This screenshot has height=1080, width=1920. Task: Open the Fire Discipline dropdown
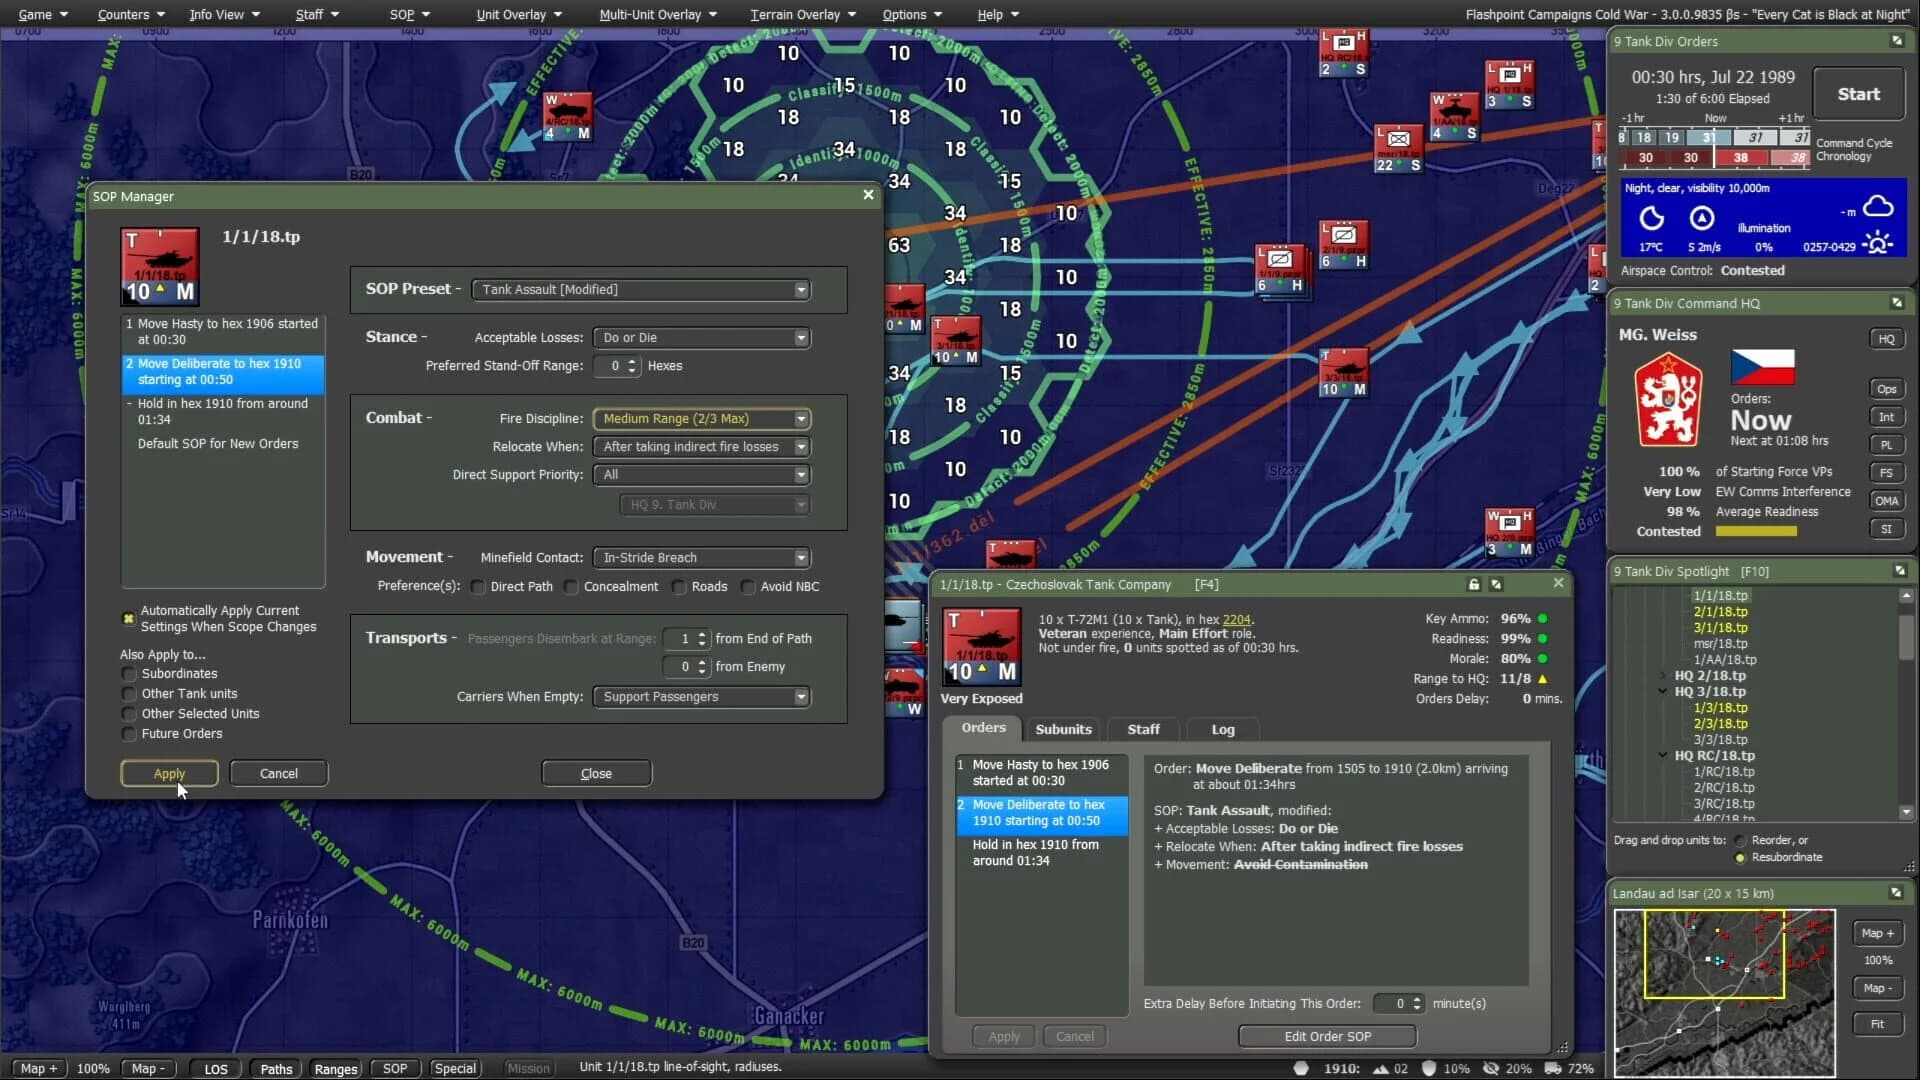pos(802,418)
